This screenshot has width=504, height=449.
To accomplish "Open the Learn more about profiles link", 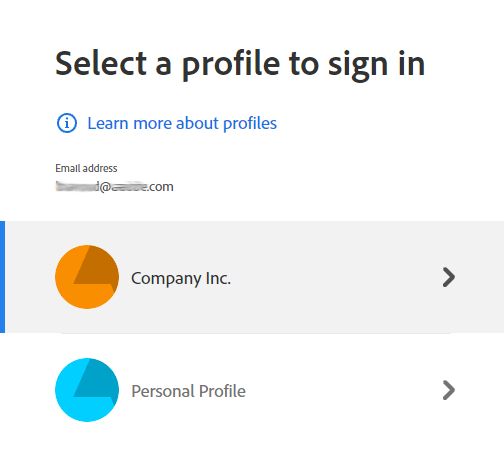I will 182,123.
